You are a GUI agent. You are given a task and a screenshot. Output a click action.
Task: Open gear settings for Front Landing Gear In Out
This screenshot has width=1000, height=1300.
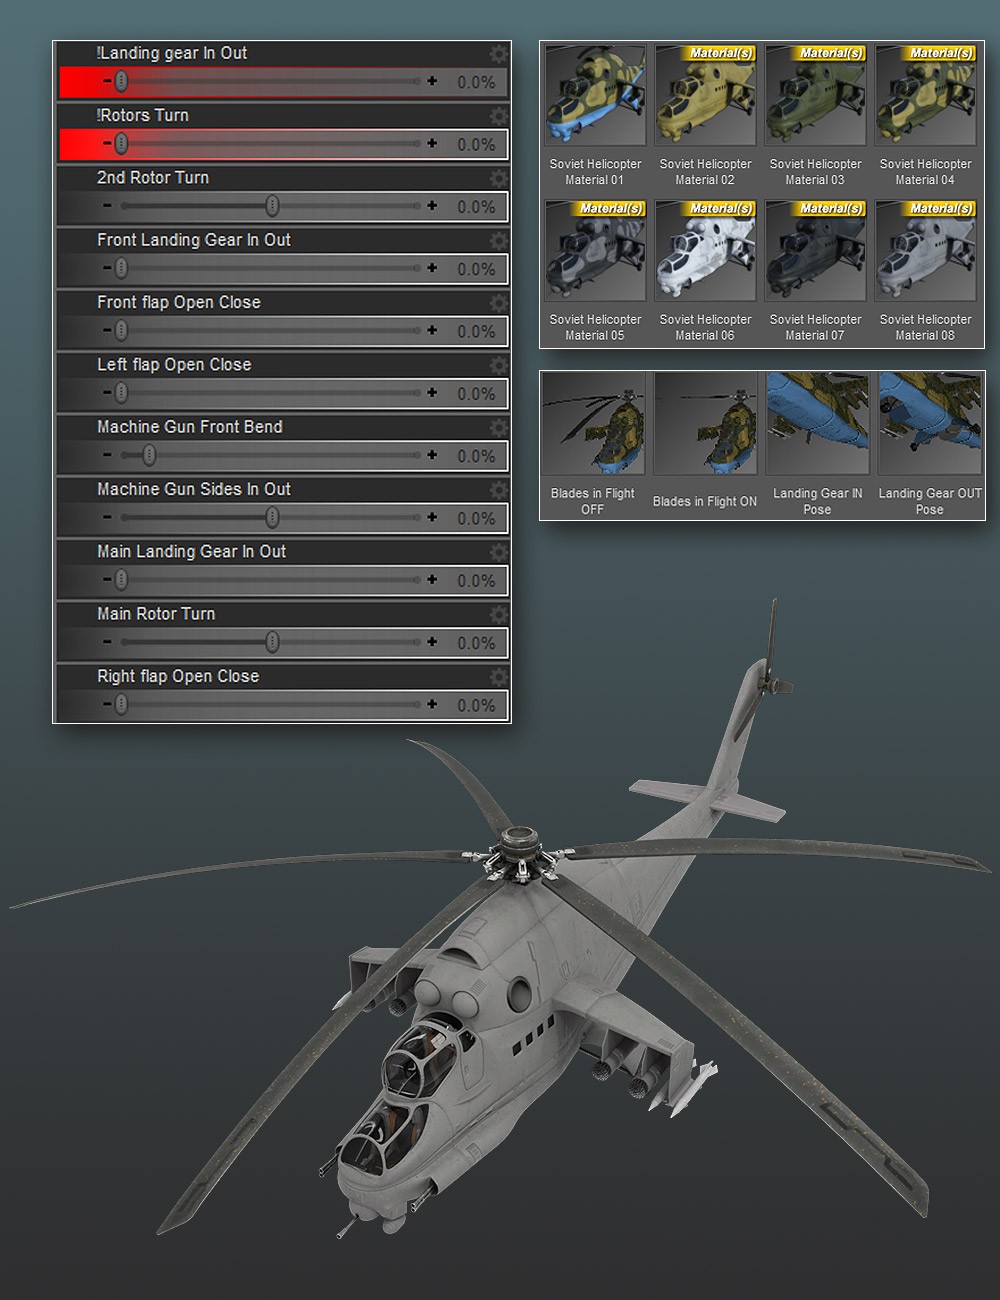tap(497, 241)
